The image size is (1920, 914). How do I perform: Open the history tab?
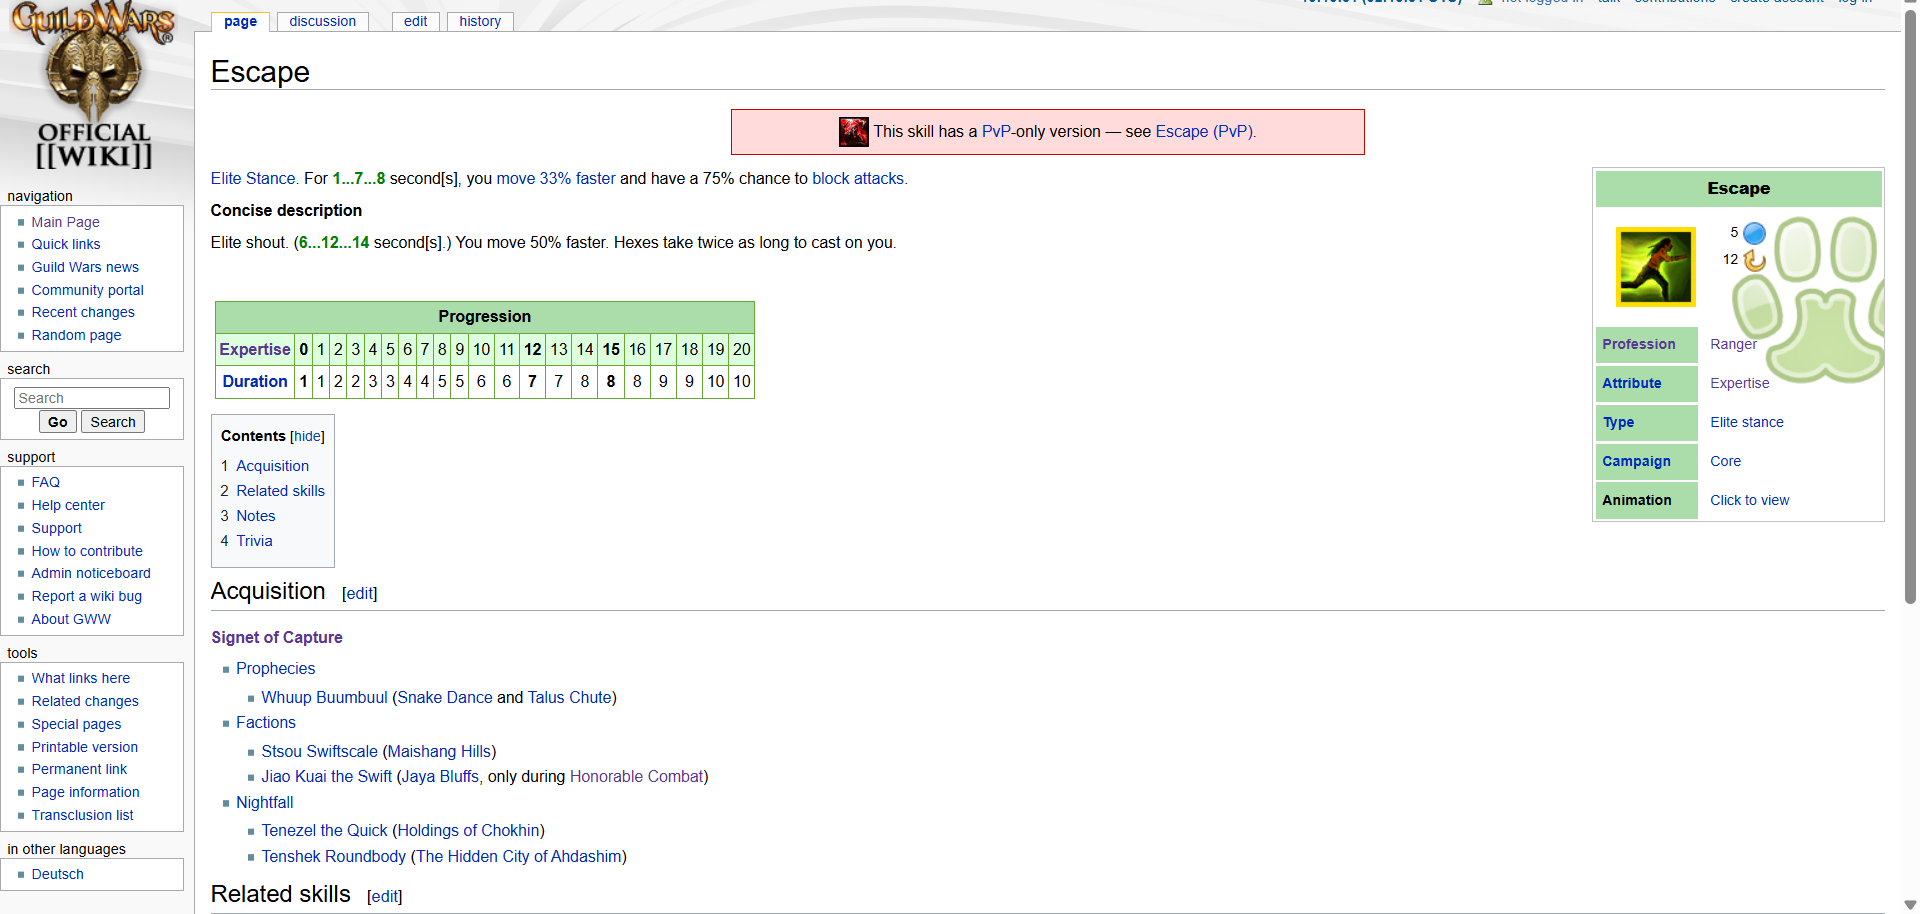pyautogui.click(x=480, y=21)
